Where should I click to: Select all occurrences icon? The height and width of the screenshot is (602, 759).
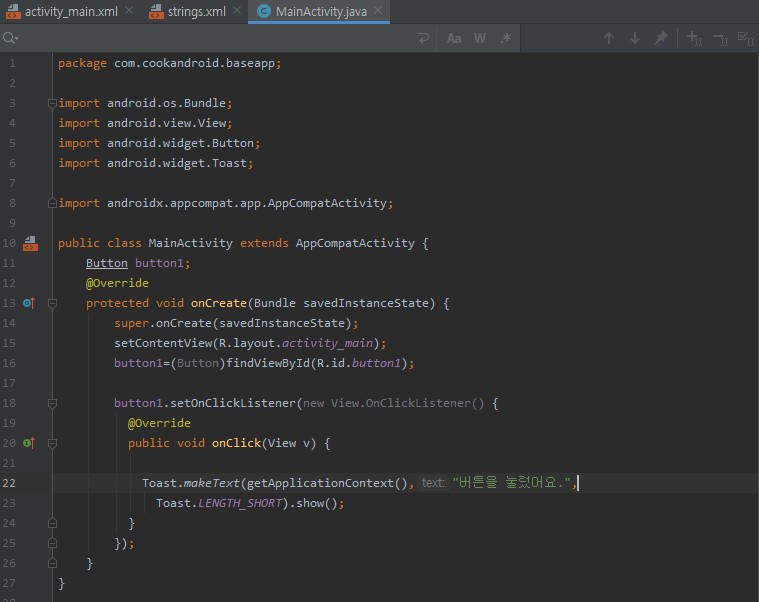745,38
